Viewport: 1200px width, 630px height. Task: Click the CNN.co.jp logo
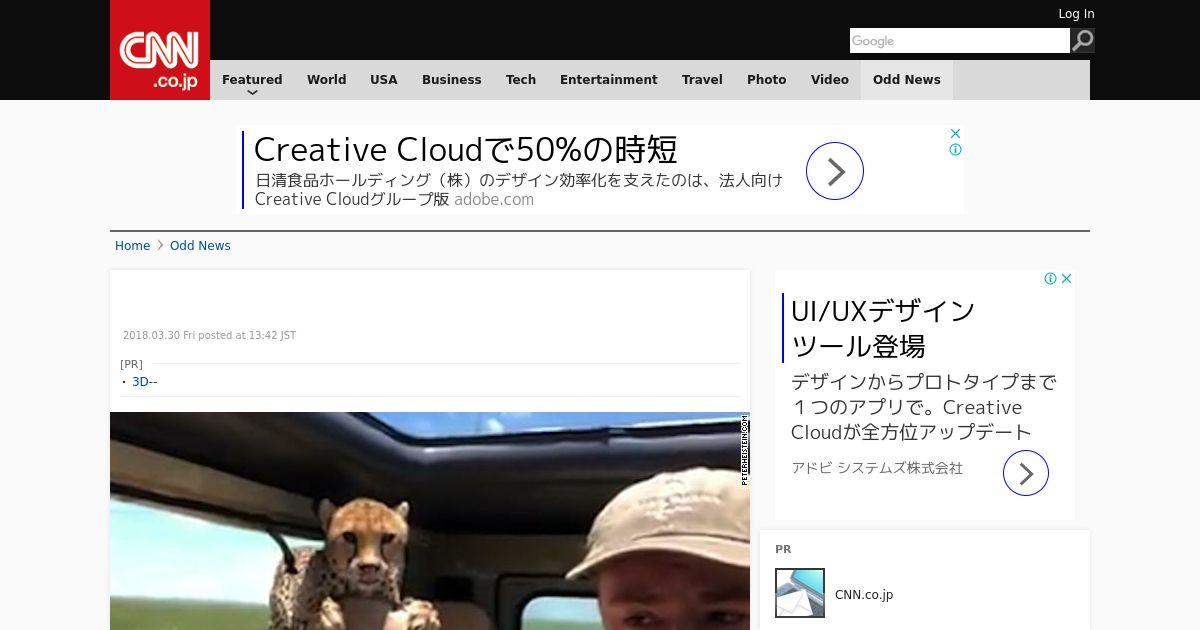tap(160, 50)
